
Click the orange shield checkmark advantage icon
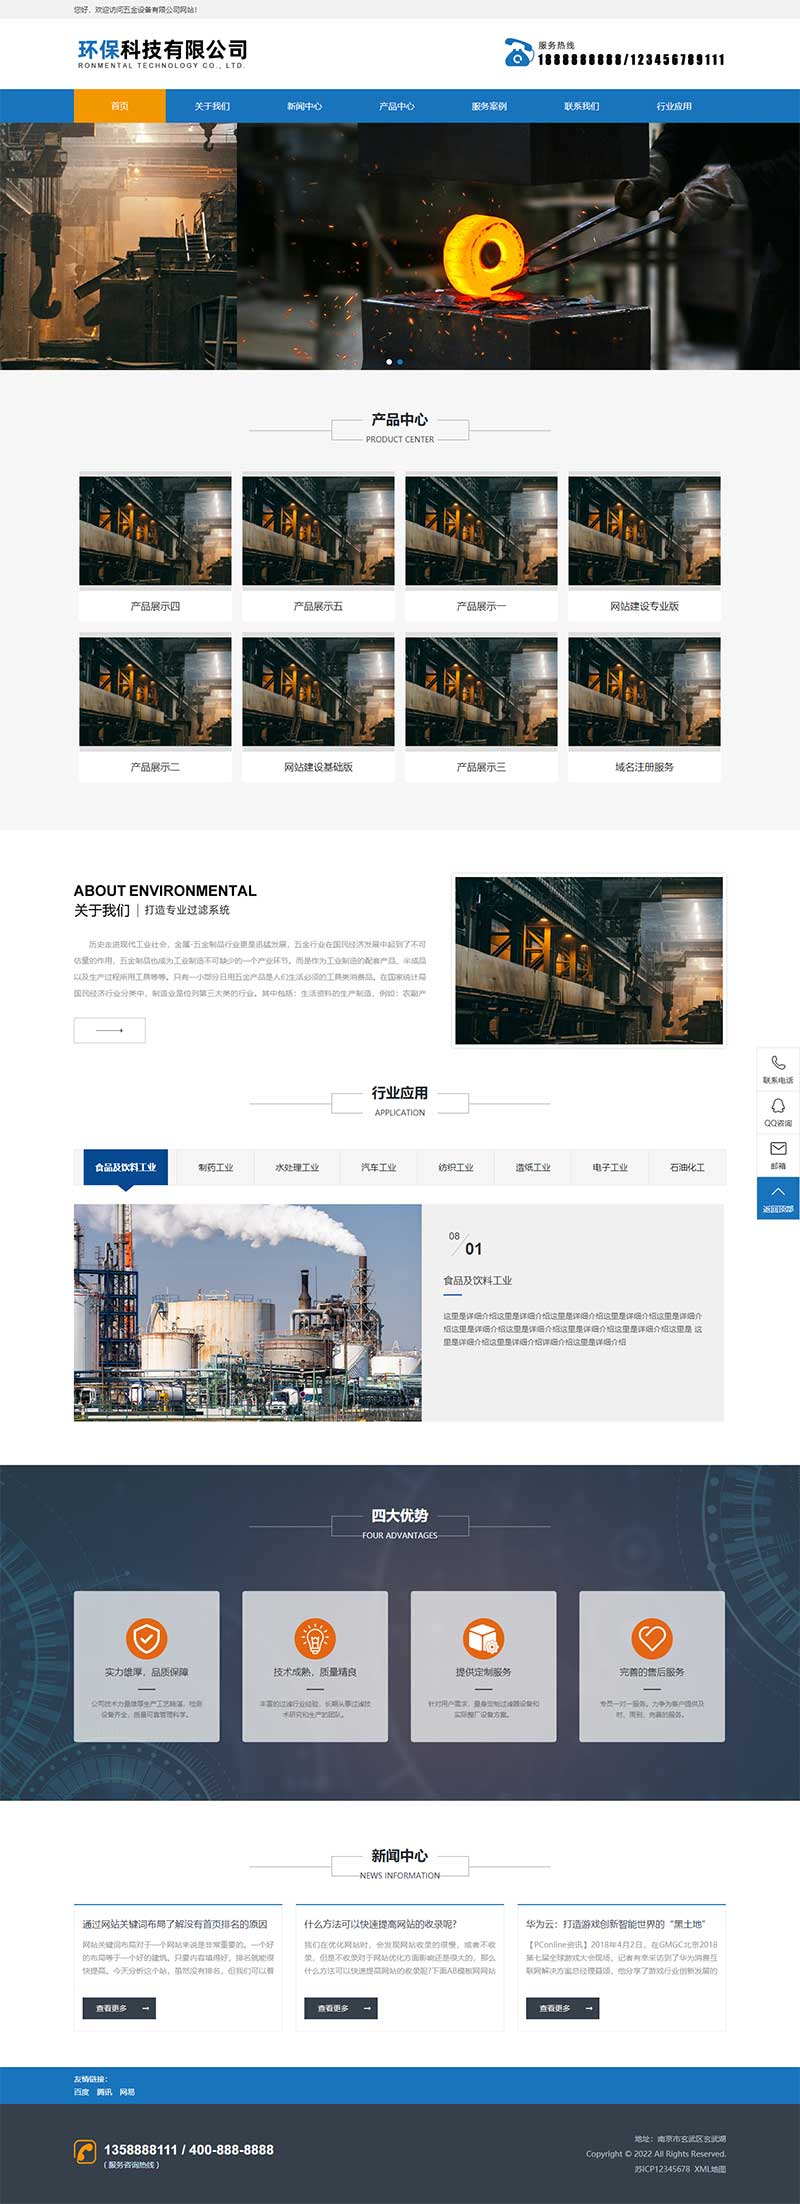(146, 1638)
